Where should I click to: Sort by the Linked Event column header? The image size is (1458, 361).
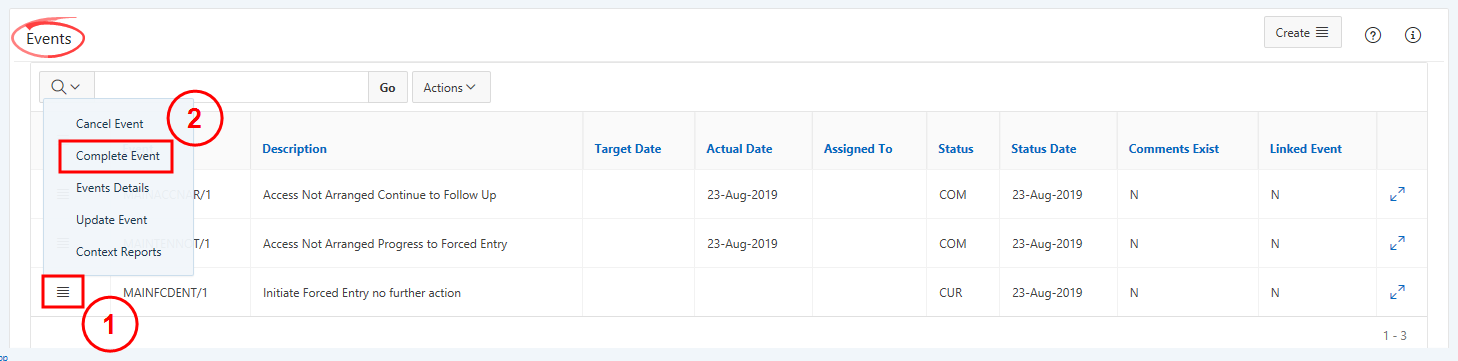pyautogui.click(x=1305, y=149)
